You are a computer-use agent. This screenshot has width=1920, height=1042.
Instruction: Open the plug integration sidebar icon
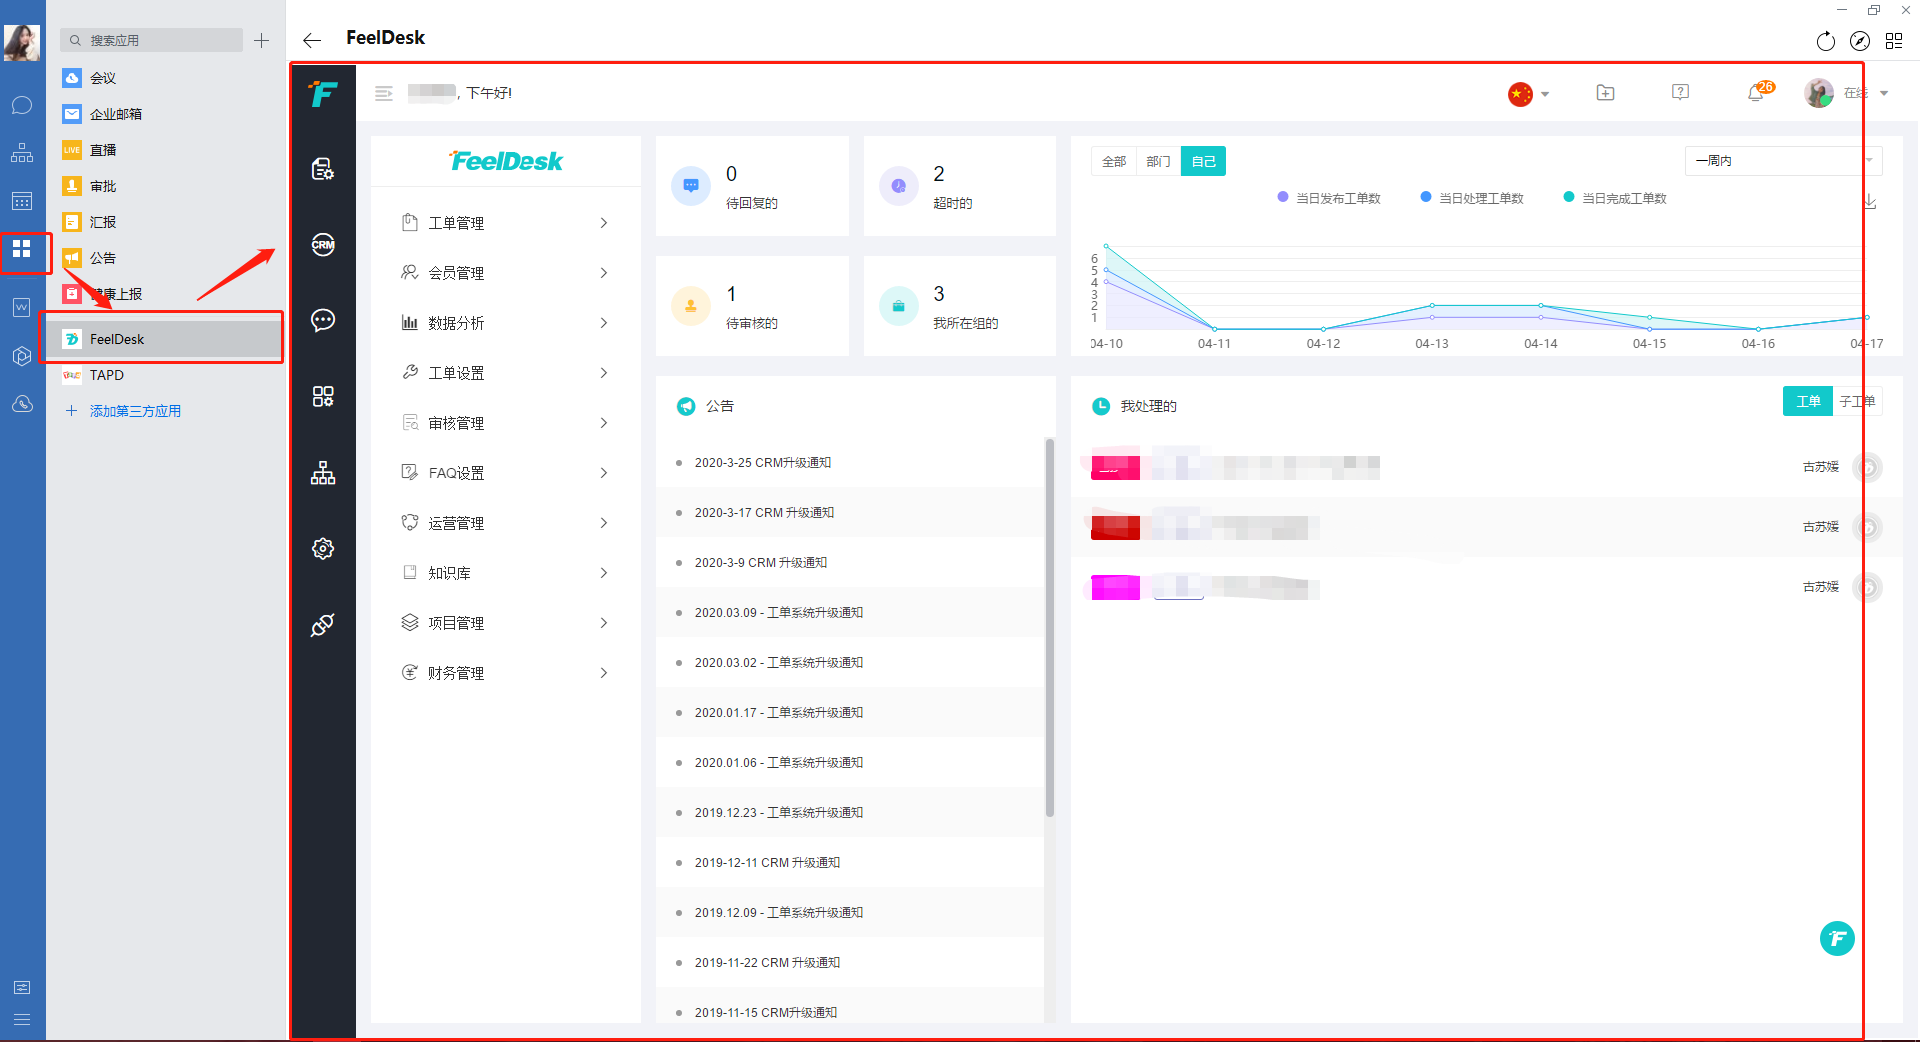tap(323, 625)
